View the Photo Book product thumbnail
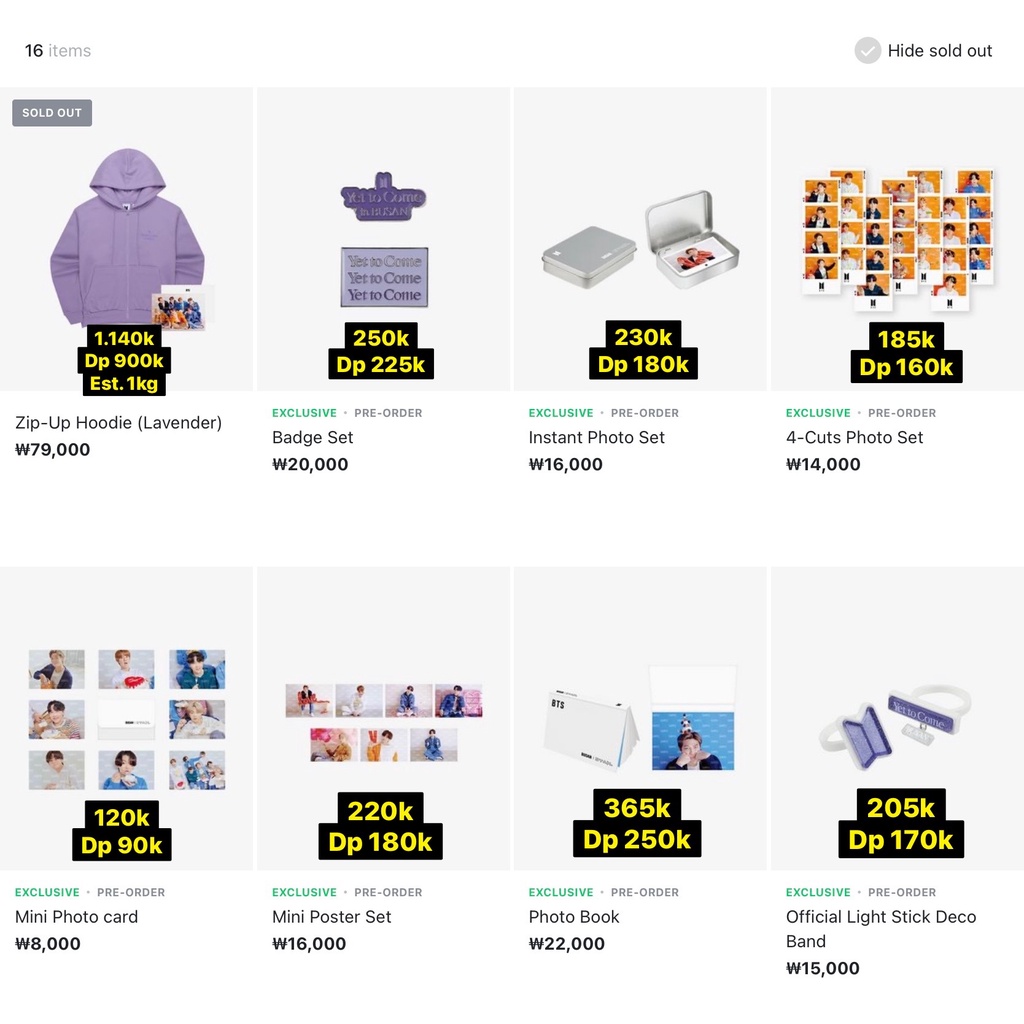Viewport: 1024px width, 1024px height. click(x=640, y=717)
